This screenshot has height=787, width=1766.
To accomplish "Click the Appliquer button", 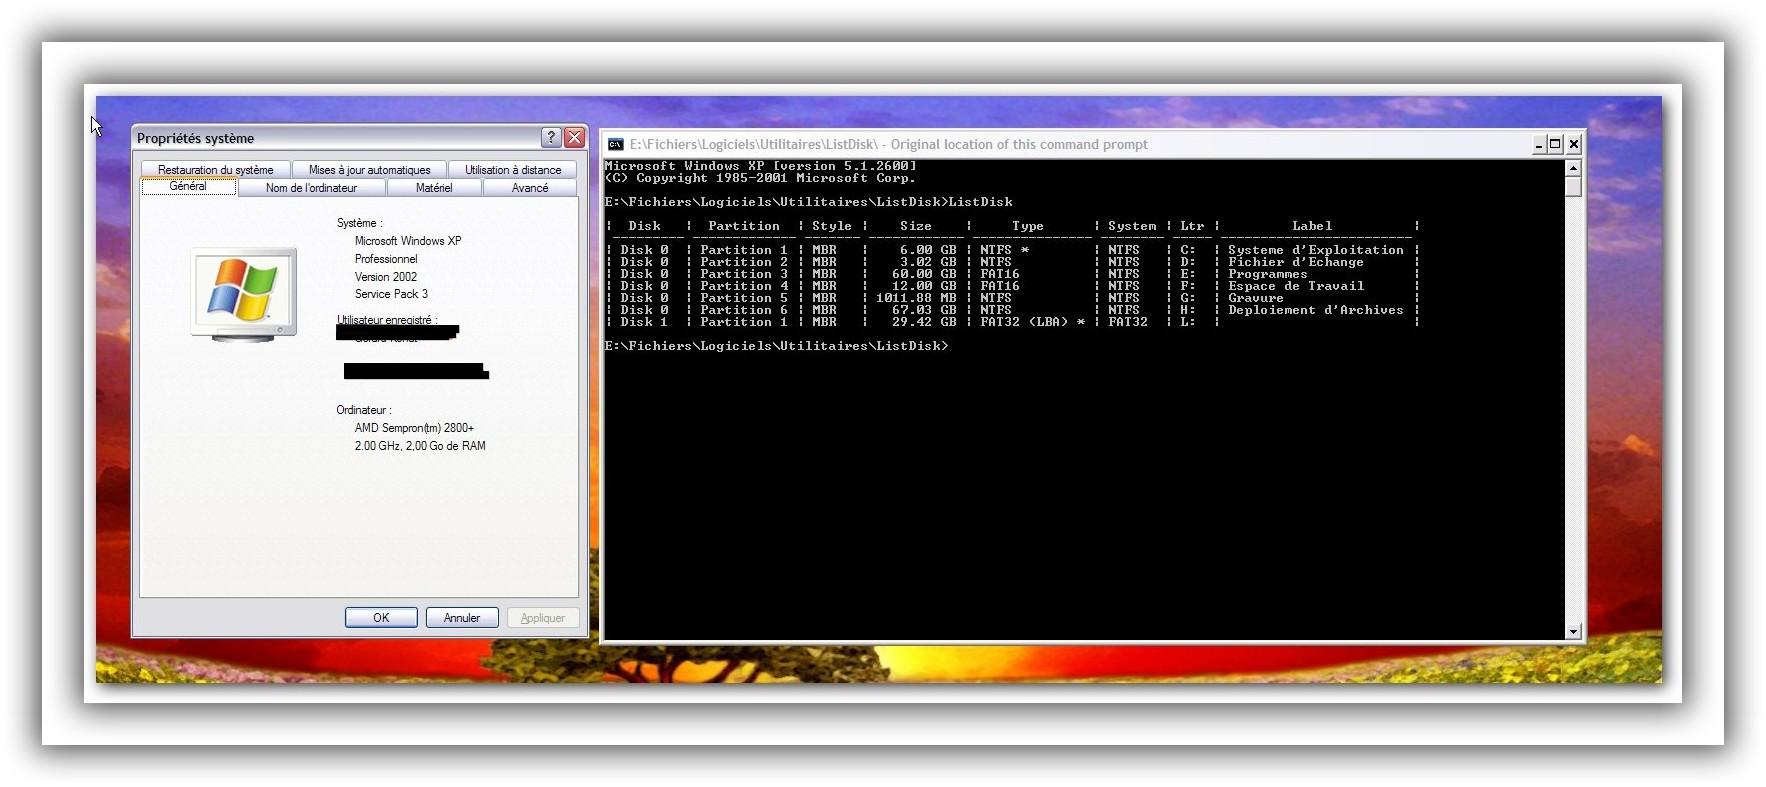I will 543,618.
